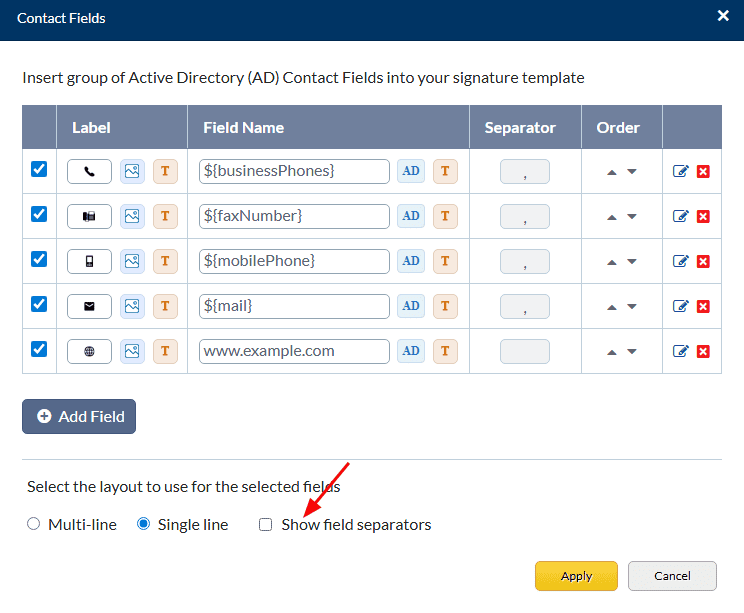Click the separator box for the ${mail} row
The width and height of the screenshot is (744, 613).
coord(525,306)
